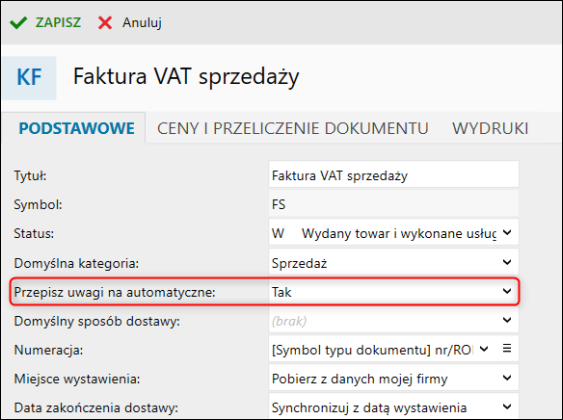This screenshot has height=420, width=563.
Task: Click the Przepisz uwagi na automatyczne: label
Action: [x=115, y=293]
